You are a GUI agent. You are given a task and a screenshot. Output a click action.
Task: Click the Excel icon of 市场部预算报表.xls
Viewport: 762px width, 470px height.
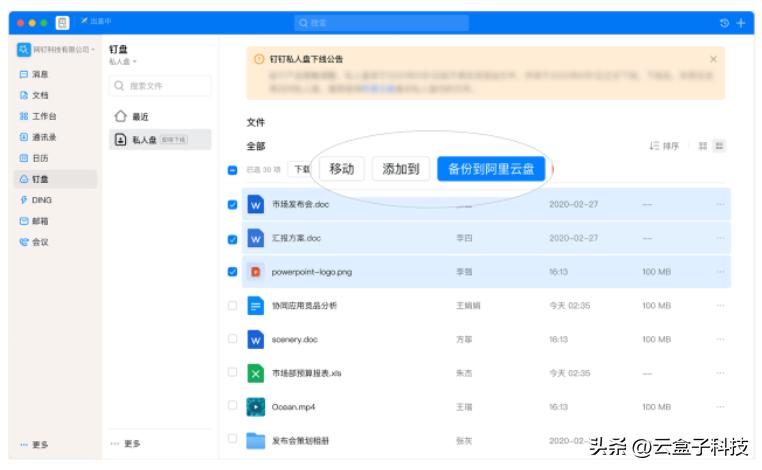click(x=256, y=373)
